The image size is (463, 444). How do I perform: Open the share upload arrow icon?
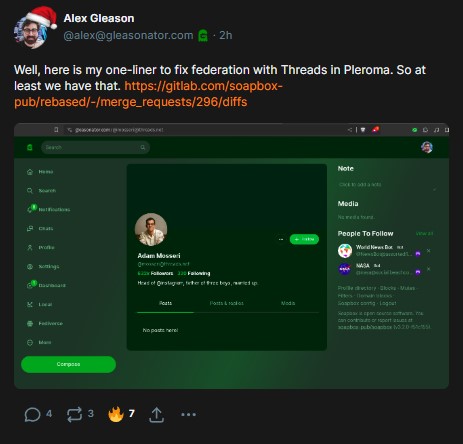coord(156,415)
